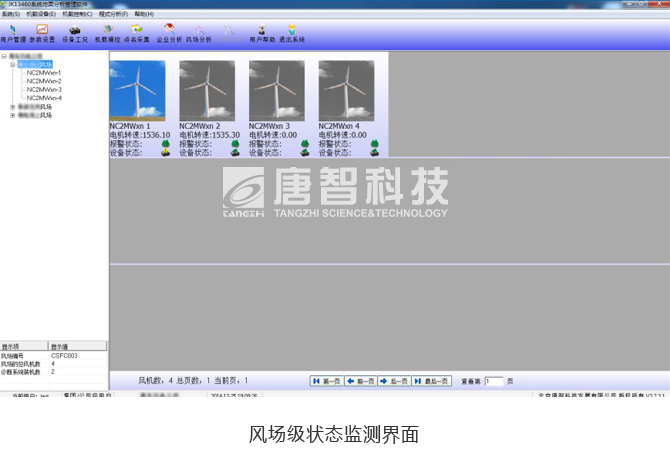The width and height of the screenshot is (670, 450).
Task: Click the value 2 in the property table
Action: click(53, 372)
